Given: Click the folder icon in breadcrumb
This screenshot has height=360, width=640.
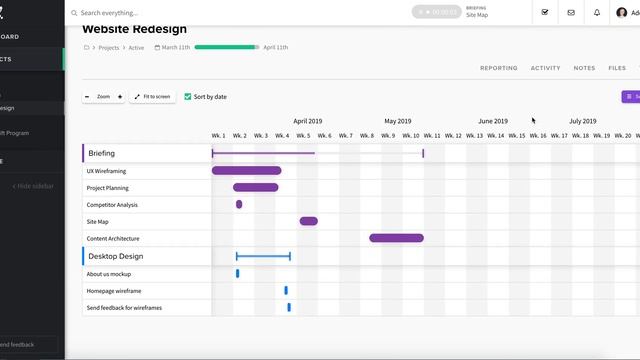Looking at the screenshot, I should point(87,47).
